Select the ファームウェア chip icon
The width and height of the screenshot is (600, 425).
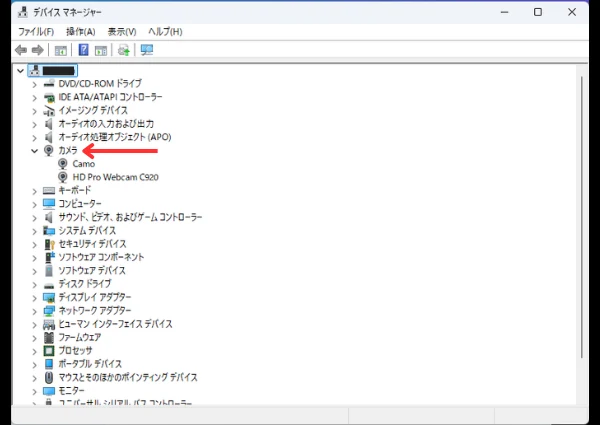(49, 337)
